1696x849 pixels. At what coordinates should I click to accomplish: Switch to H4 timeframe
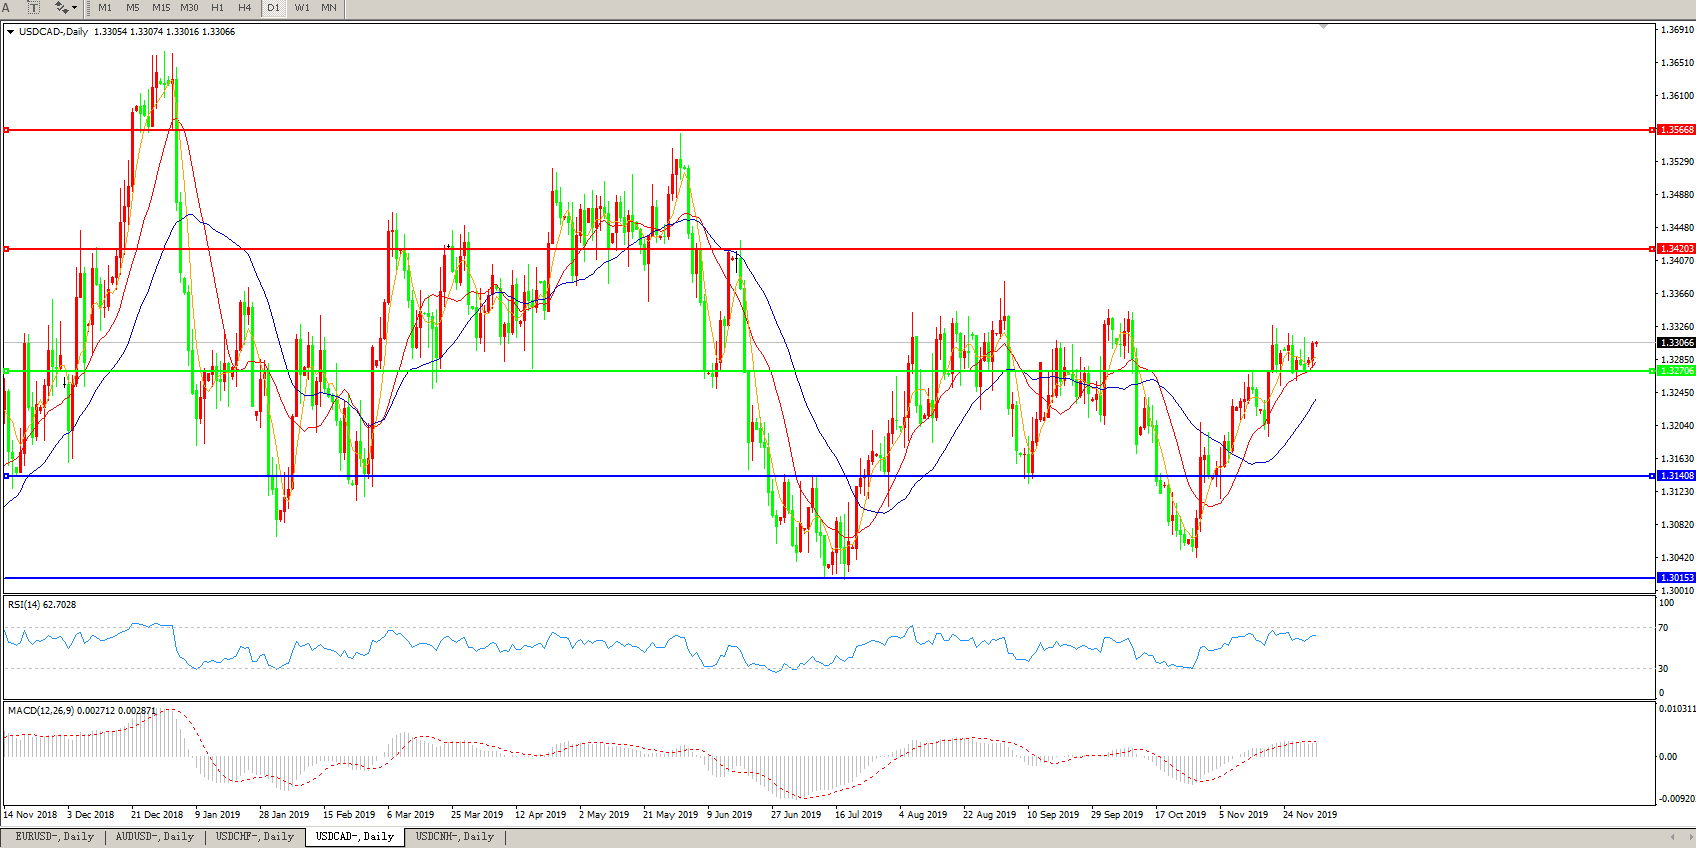(244, 8)
